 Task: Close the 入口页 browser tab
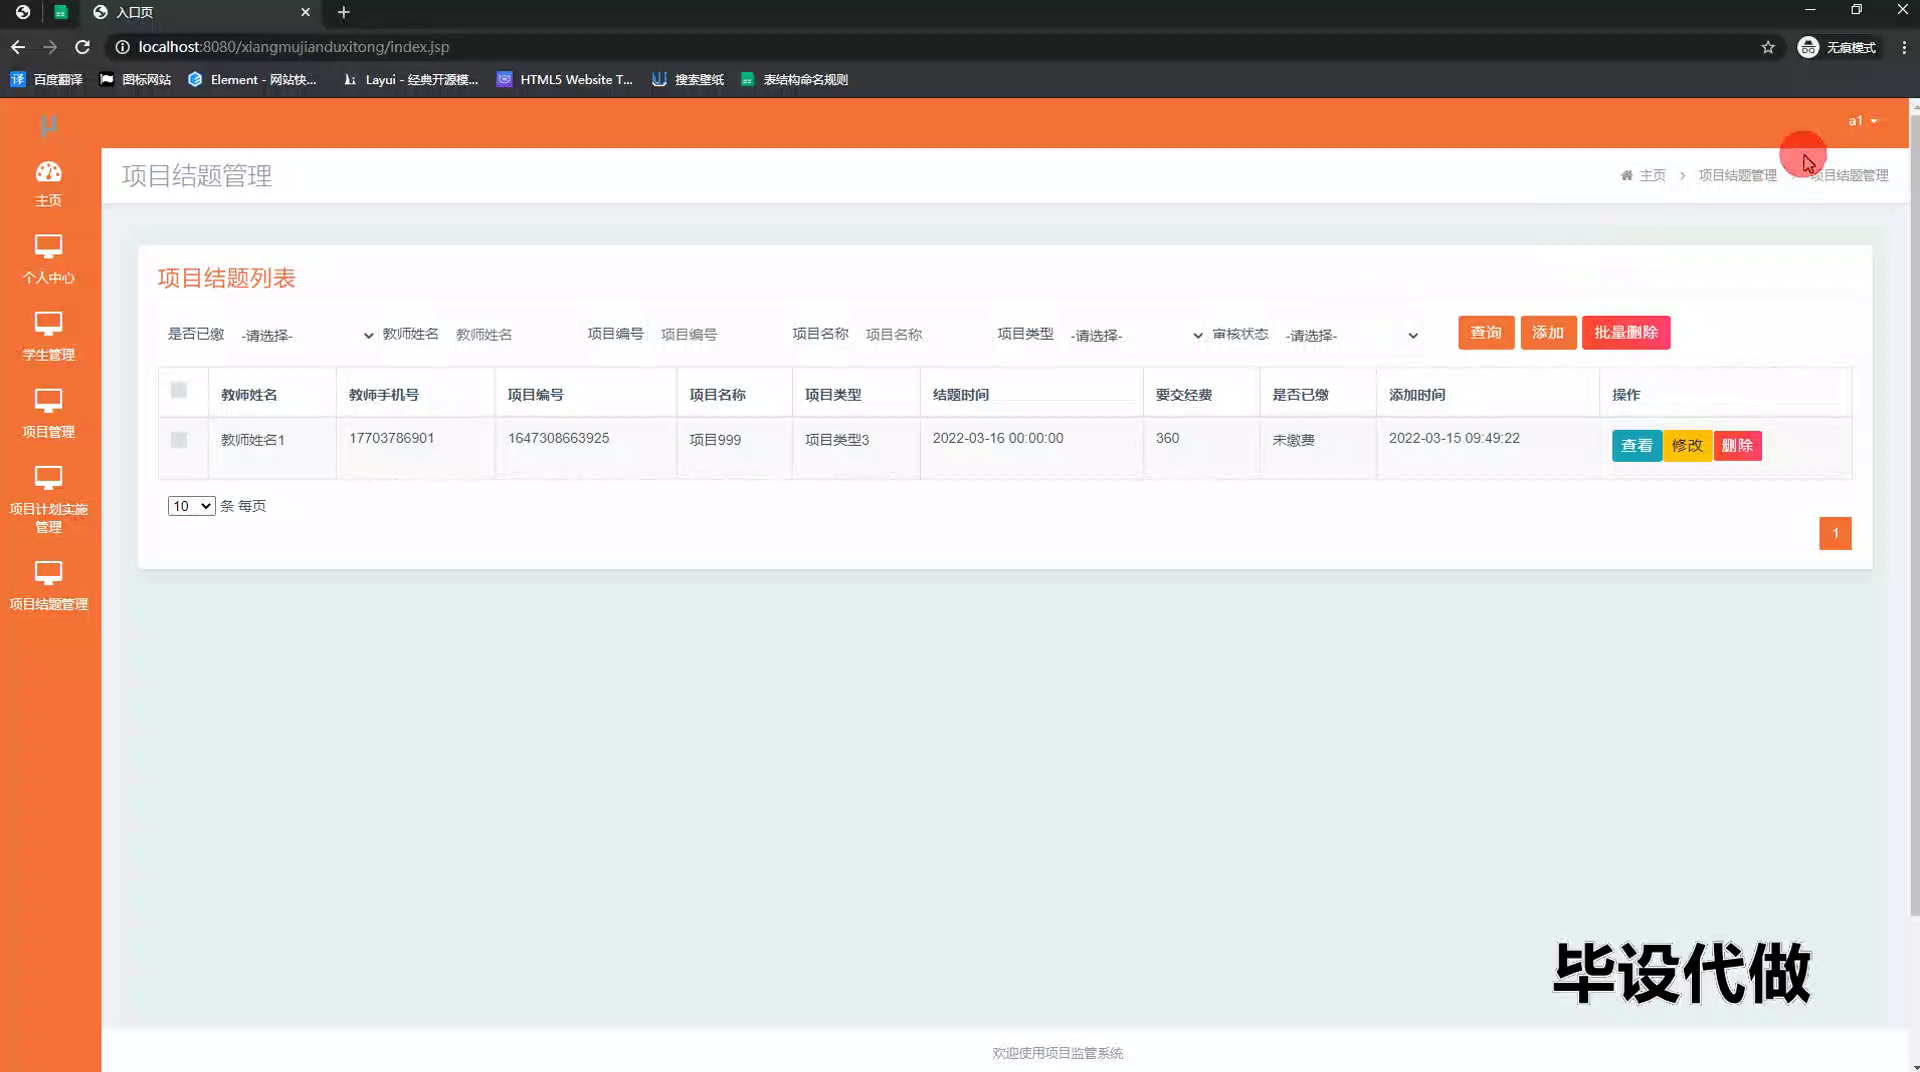click(x=305, y=12)
